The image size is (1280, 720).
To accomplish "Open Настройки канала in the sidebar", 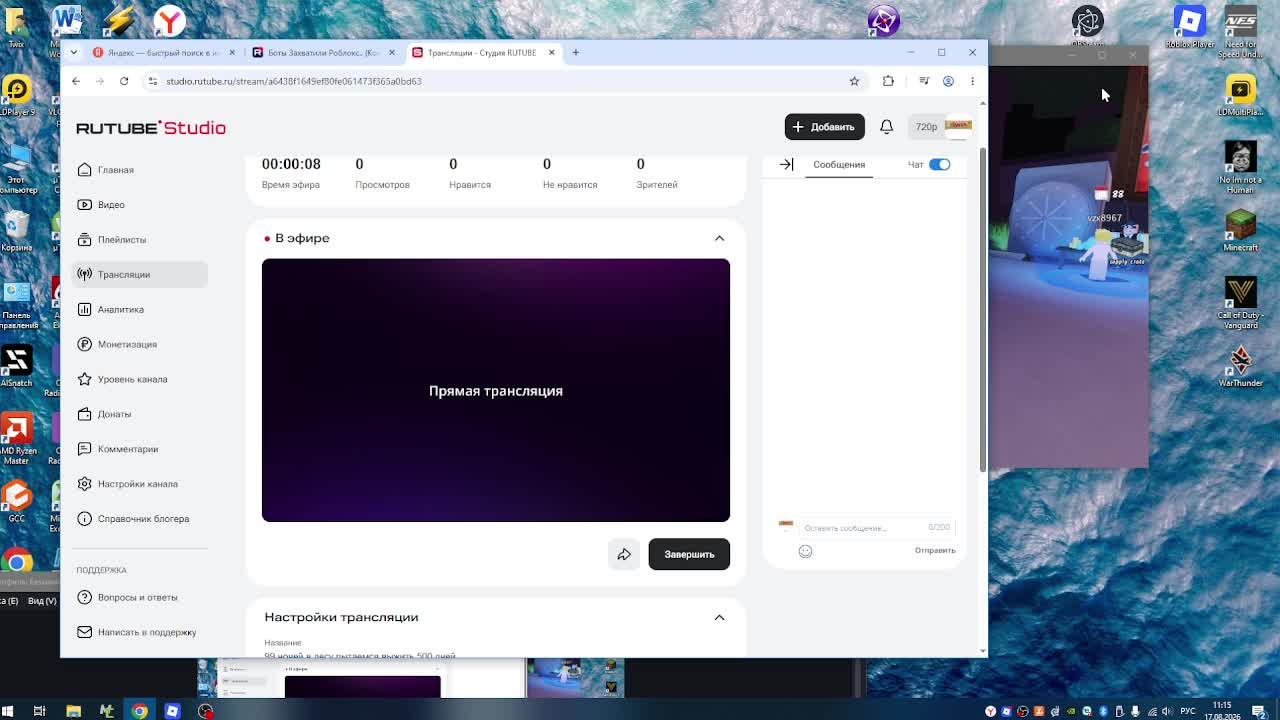I will coord(140,484).
